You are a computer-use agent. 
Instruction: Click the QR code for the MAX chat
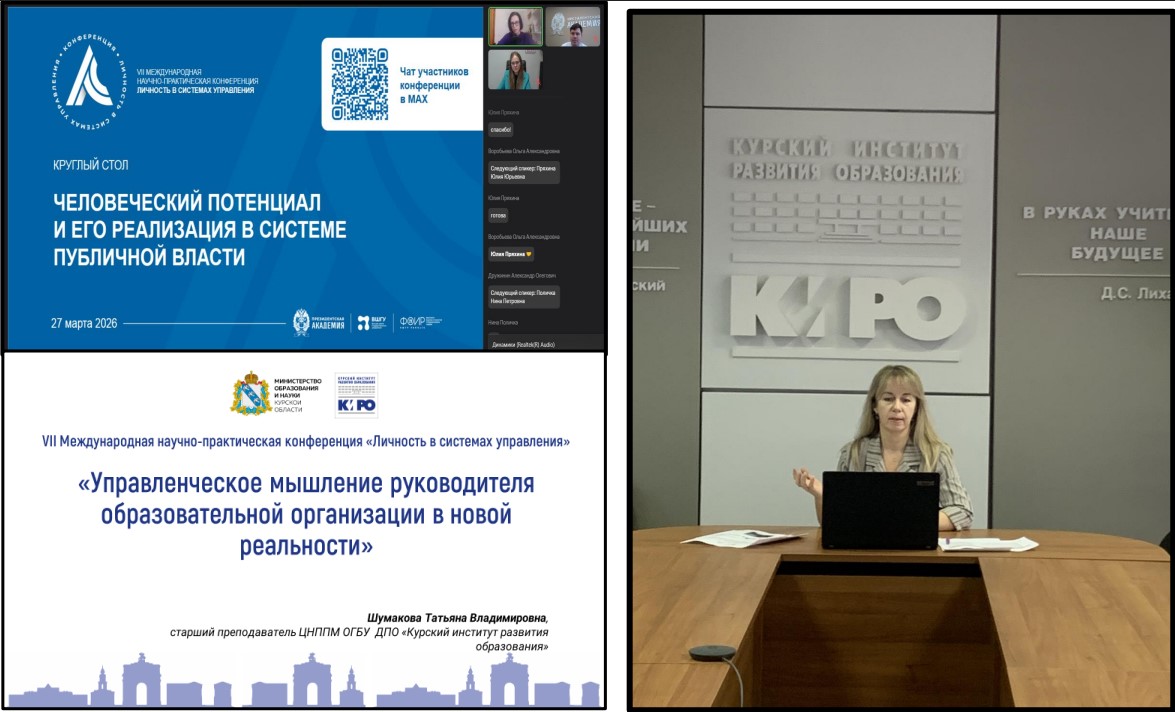tap(359, 84)
